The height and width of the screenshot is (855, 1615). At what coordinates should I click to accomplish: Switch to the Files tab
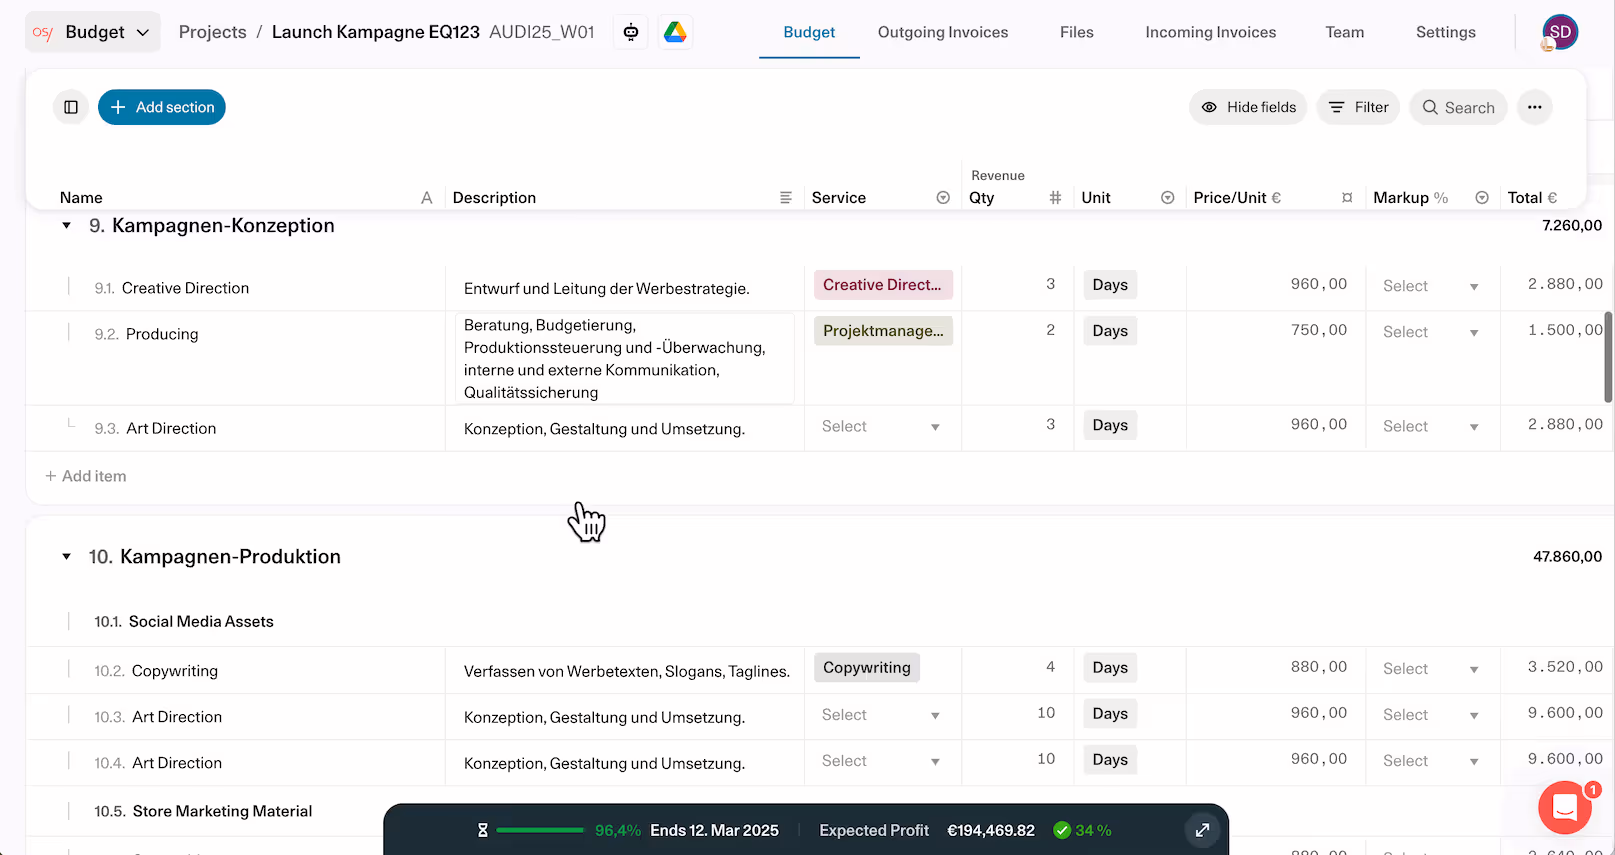pyautogui.click(x=1077, y=32)
